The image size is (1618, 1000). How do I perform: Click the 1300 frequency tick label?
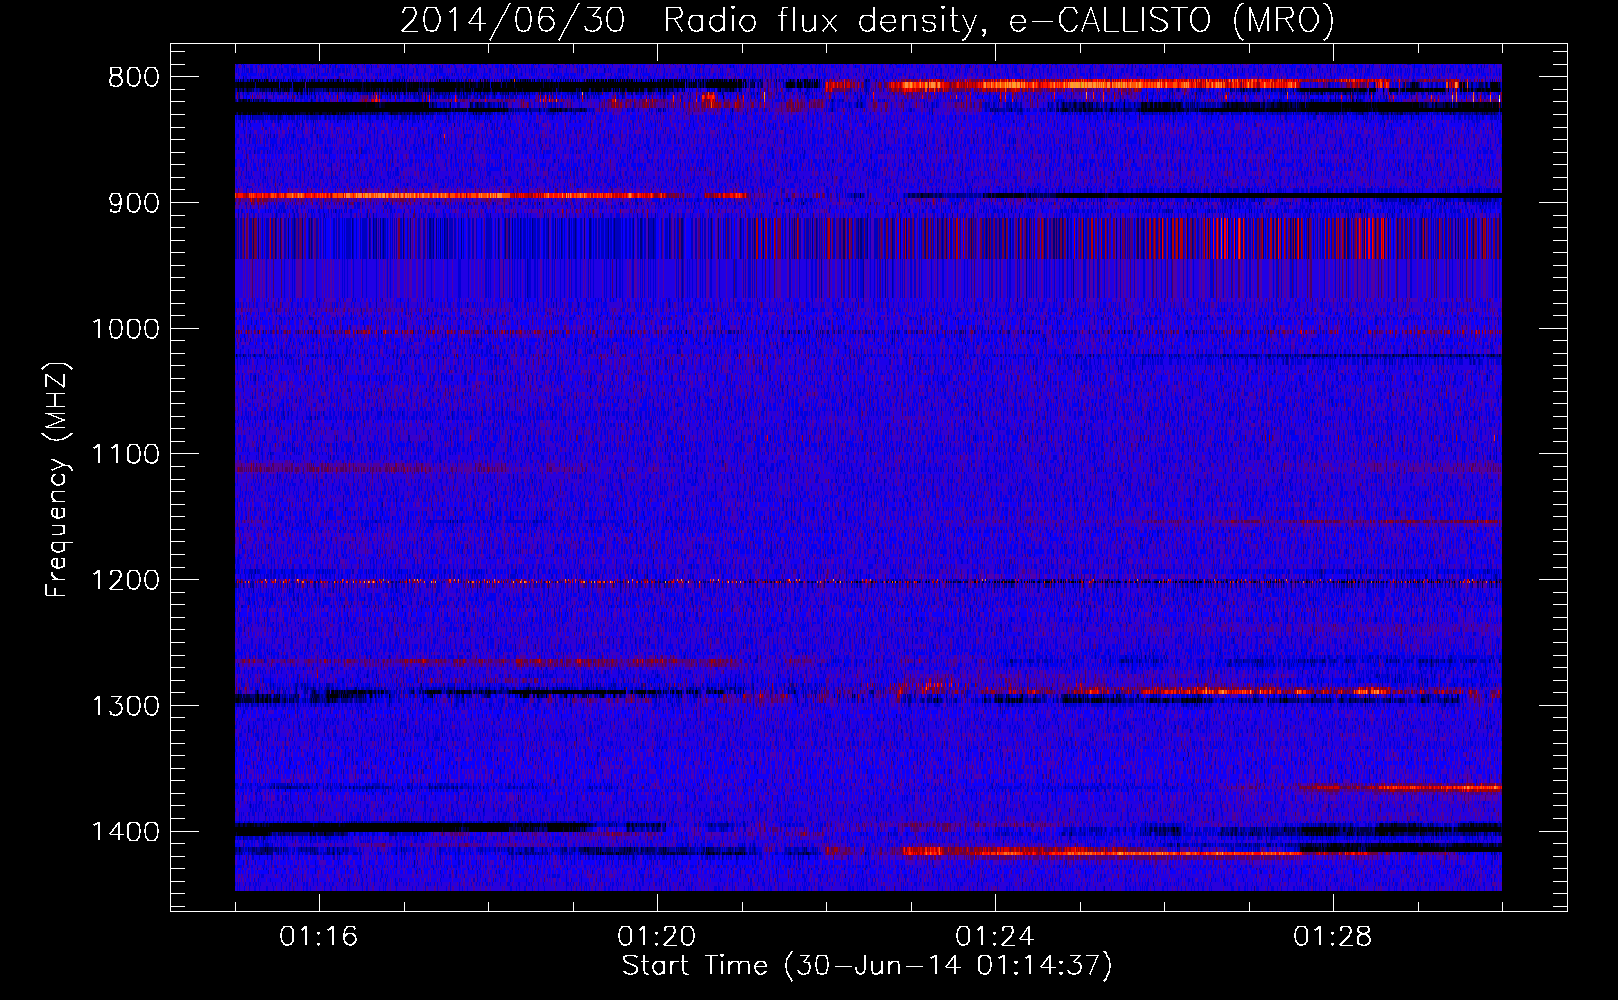tap(125, 707)
